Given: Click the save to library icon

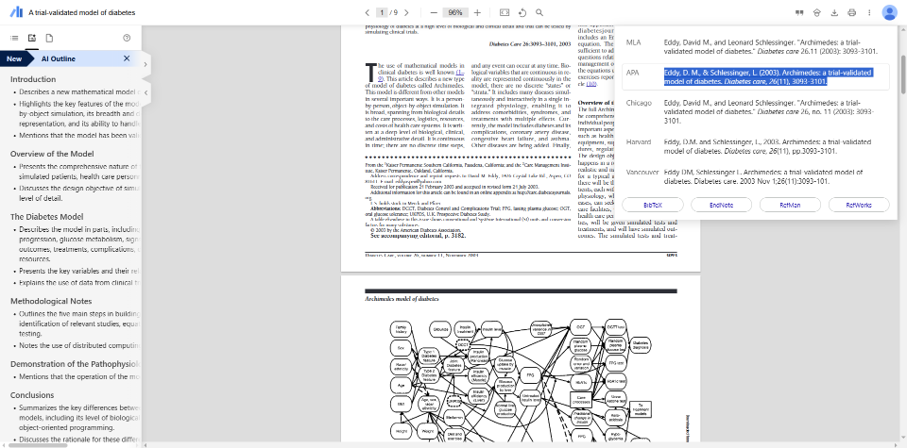Looking at the screenshot, I should click(817, 12).
